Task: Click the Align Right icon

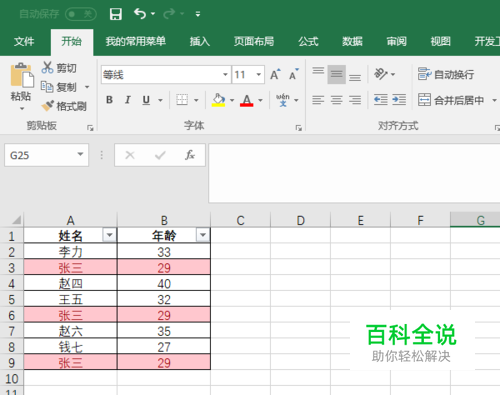Action: [x=355, y=100]
